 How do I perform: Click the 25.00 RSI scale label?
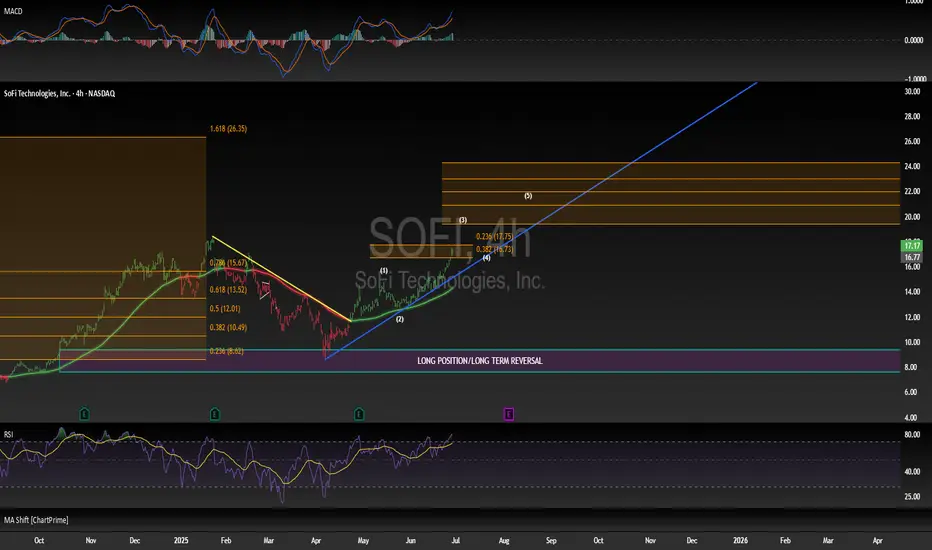(x=912, y=496)
